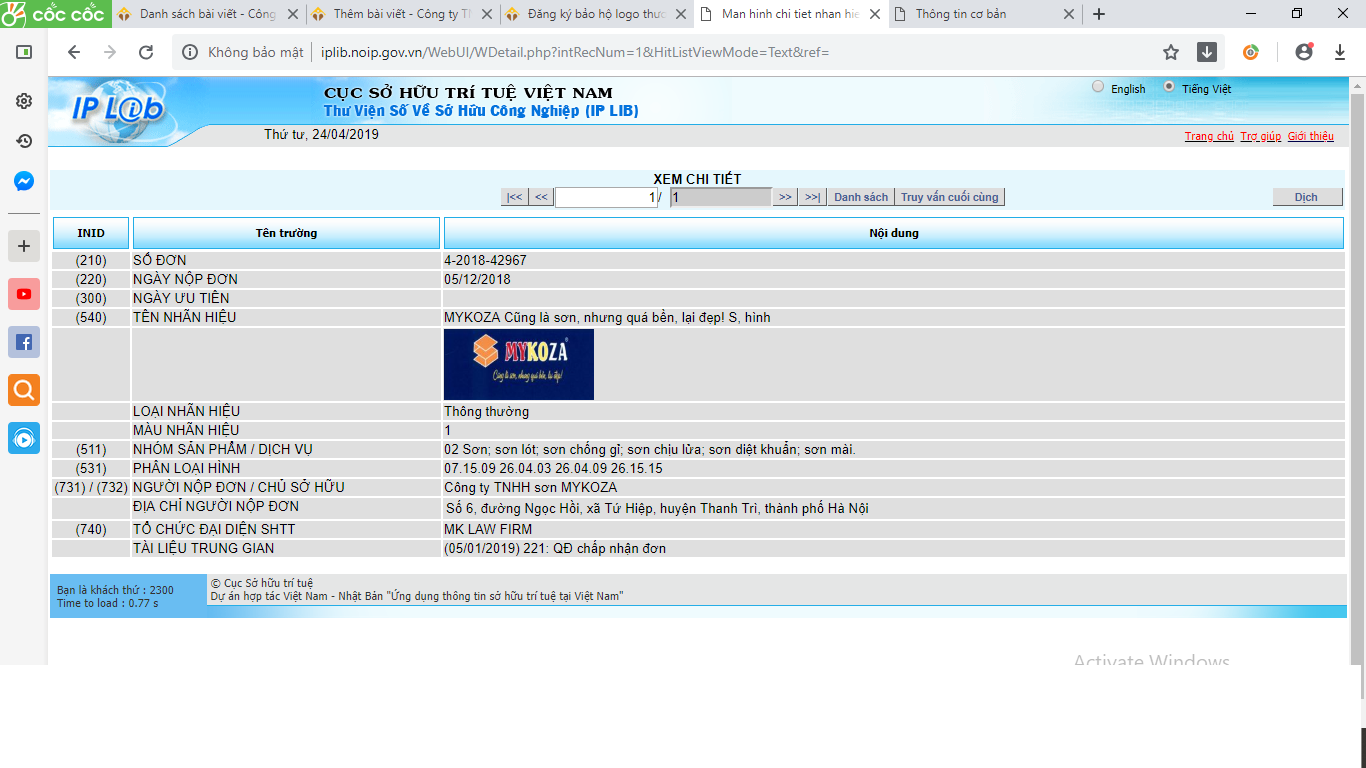1366x768 pixels.
Task: Click the Cốc Cốc logo button
Action: click(x=54, y=14)
